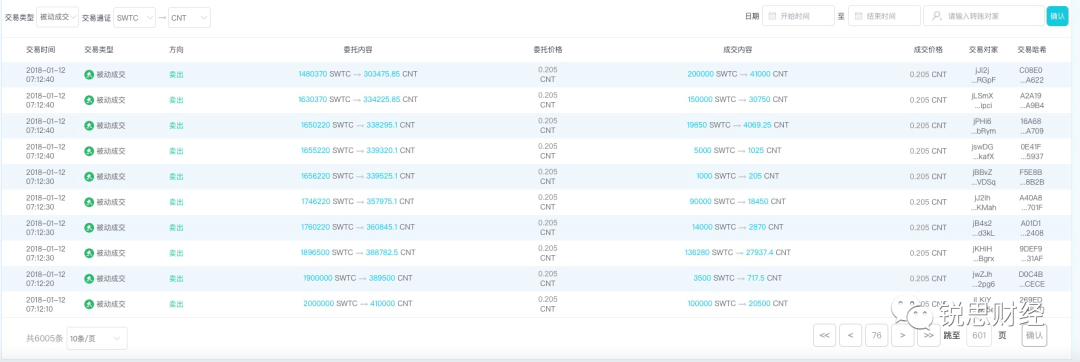This screenshot has height=362, width=1080.
Task: Click the person icon in counterparty search
Action: tap(937, 16)
